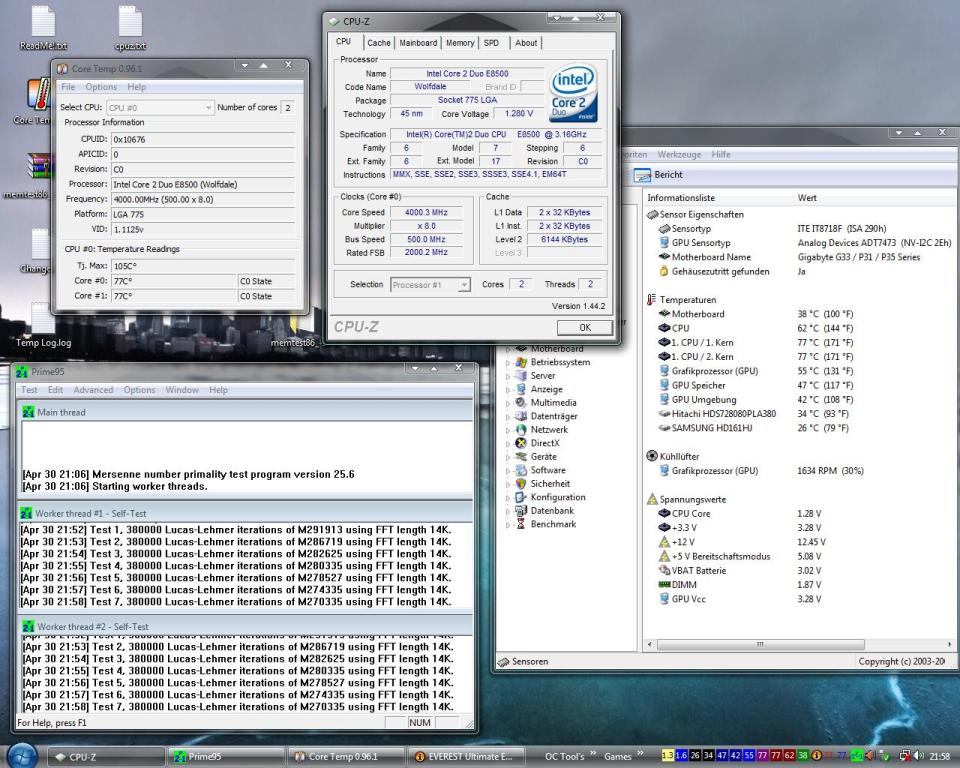Click the Datenbank icon in EVEREST tree
Image resolution: width=960 pixels, height=768 pixels.
[521, 510]
